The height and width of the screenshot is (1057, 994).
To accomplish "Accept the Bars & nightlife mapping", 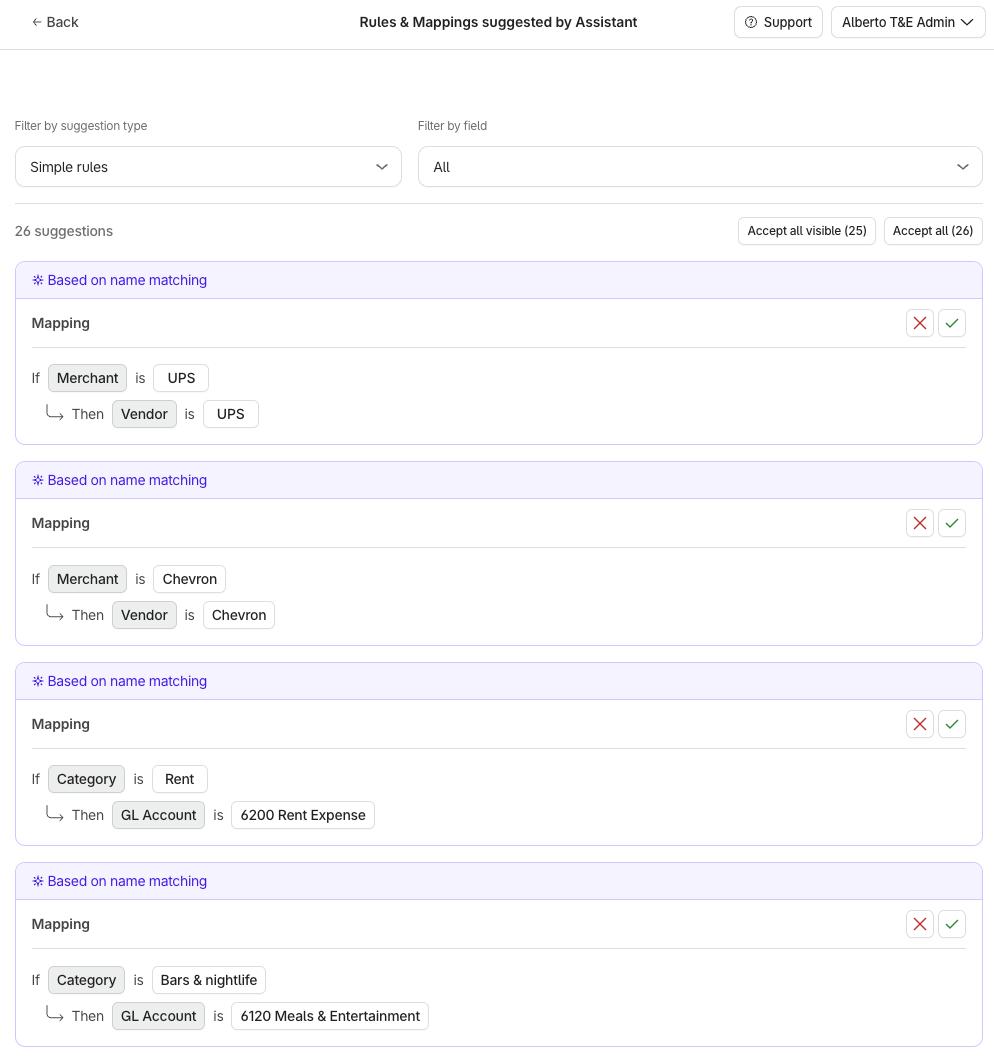I will [x=951, y=923].
